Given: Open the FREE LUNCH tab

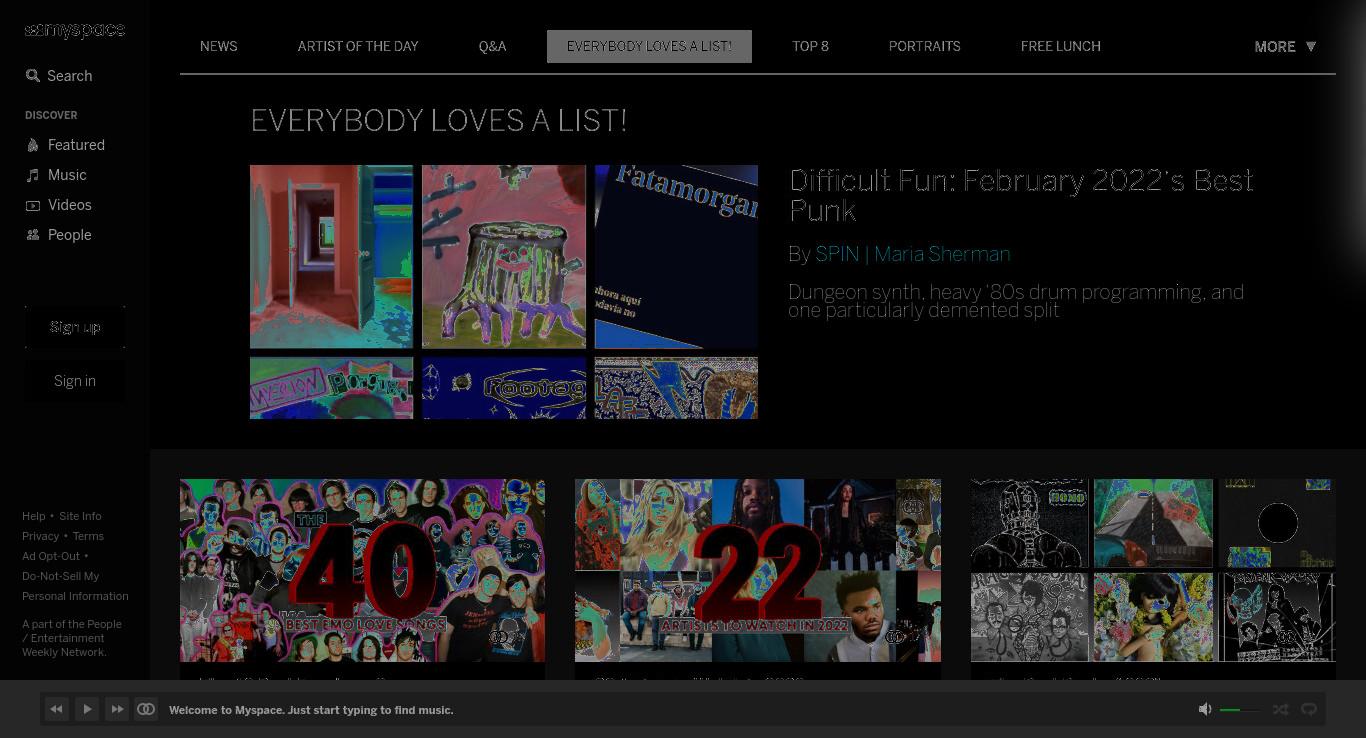Looking at the screenshot, I should coord(1060,46).
